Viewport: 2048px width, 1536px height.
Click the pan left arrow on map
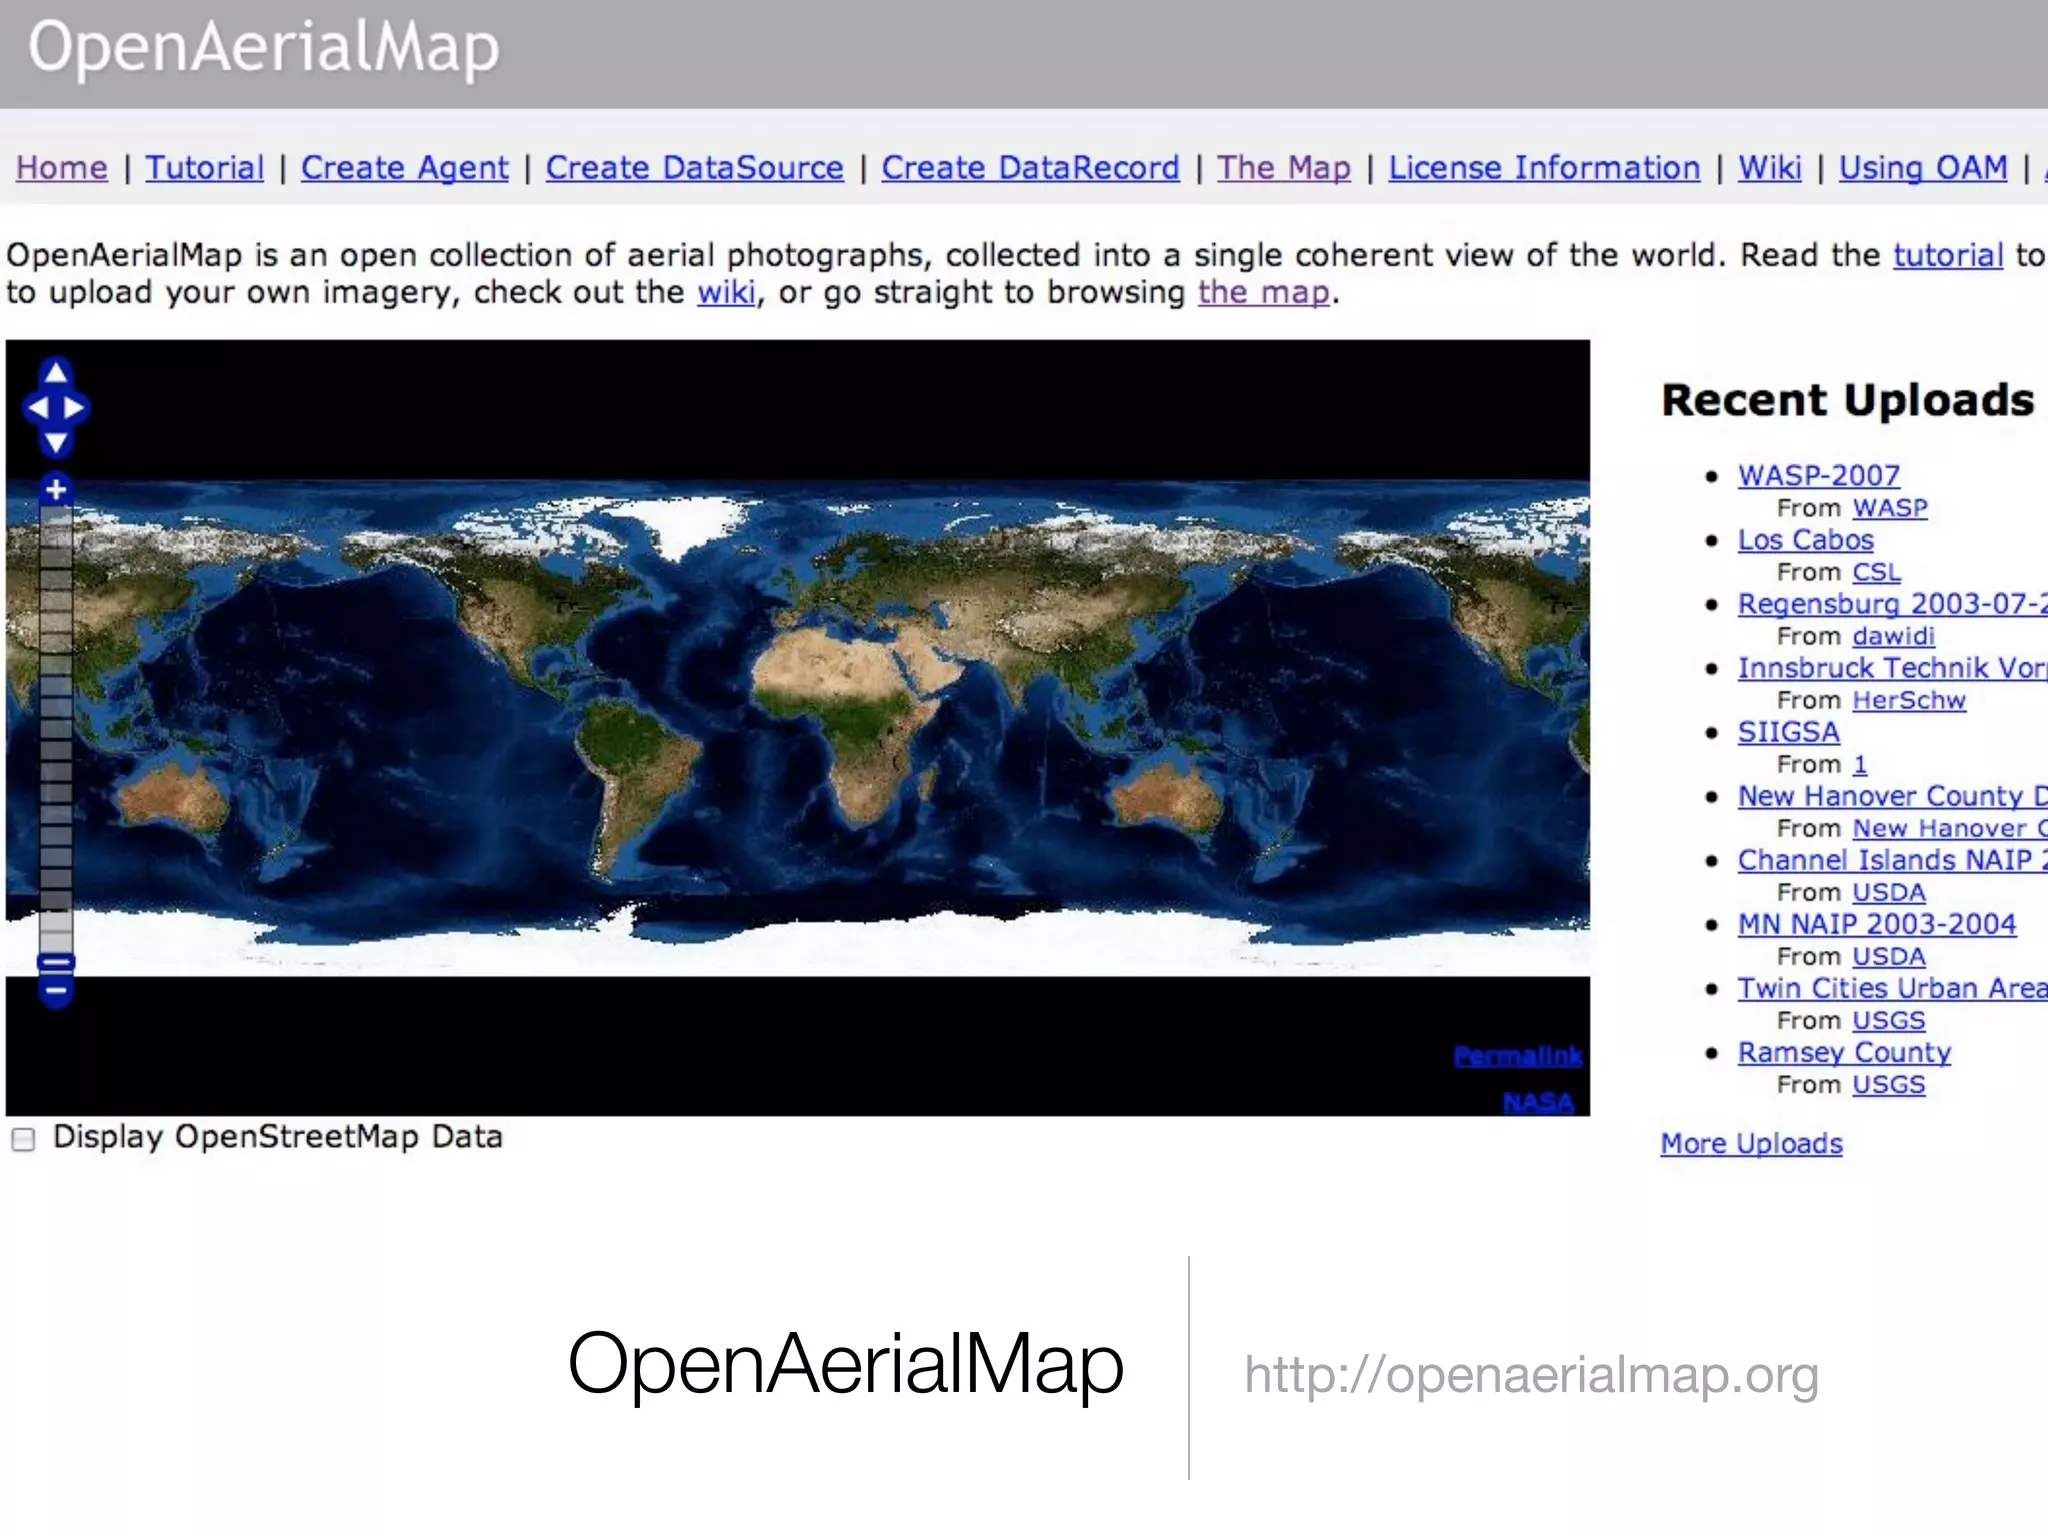38,408
